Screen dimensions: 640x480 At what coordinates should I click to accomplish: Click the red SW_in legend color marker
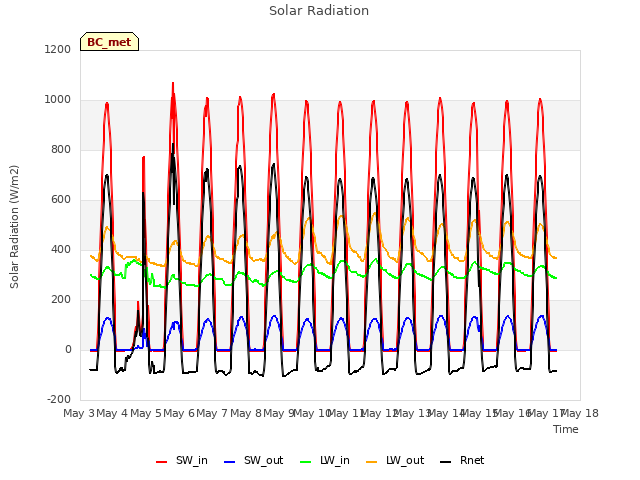[x=162, y=462]
